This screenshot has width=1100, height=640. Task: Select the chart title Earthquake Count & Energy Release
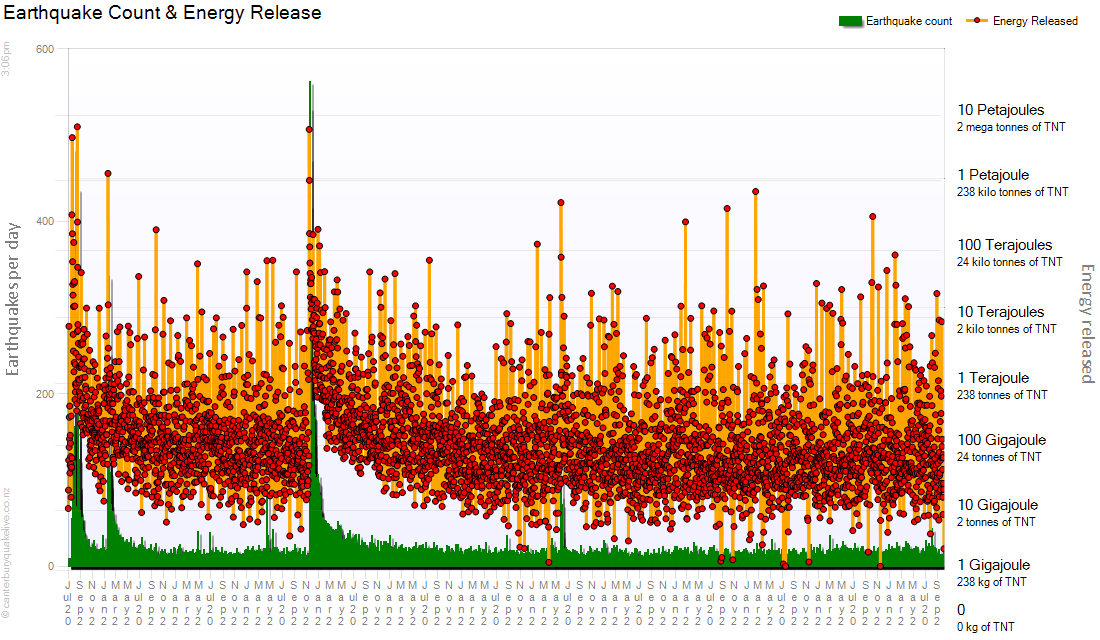point(163,13)
